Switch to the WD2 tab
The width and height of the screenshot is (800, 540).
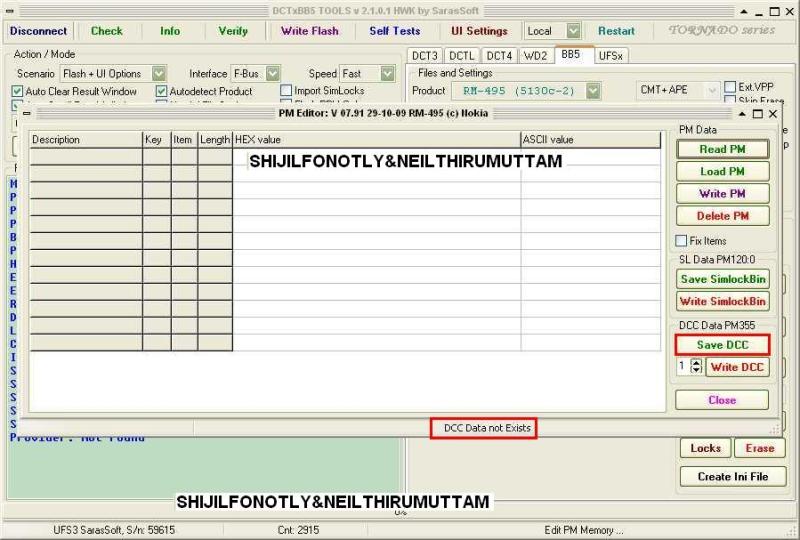(x=536, y=56)
